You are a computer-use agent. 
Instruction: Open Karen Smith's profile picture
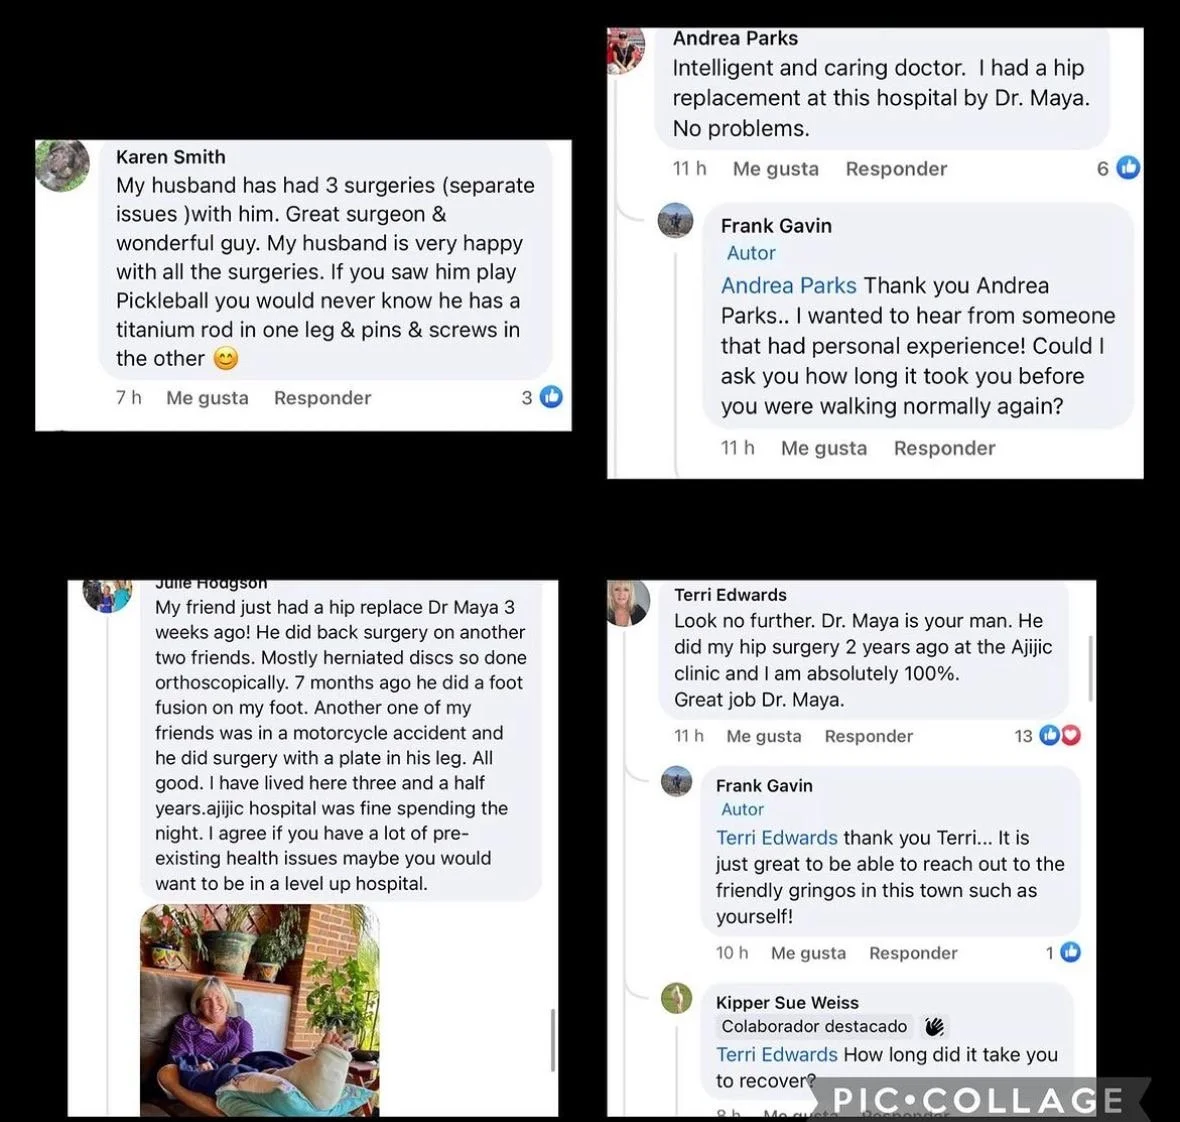click(x=62, y=166)
